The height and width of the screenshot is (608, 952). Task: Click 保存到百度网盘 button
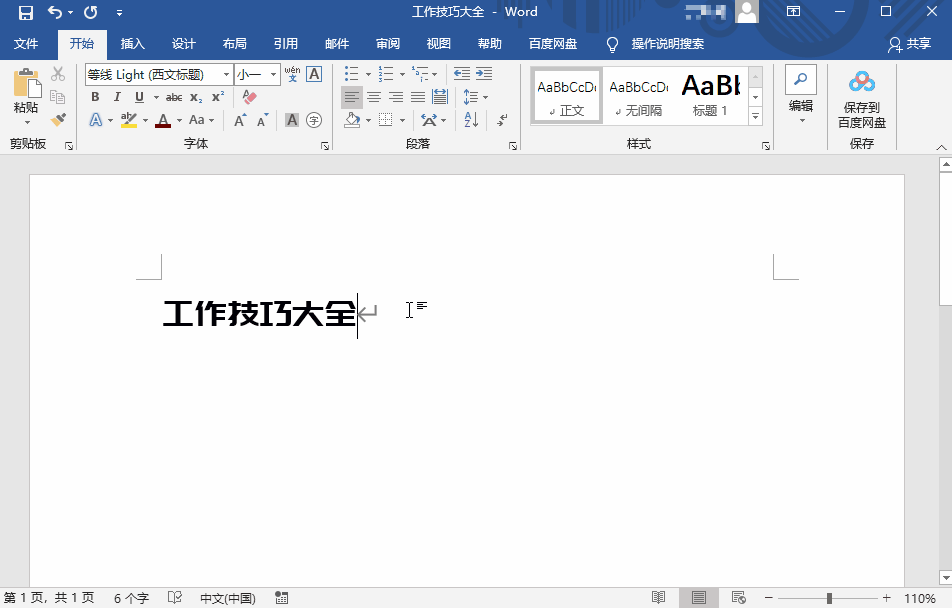coord(862,99)
